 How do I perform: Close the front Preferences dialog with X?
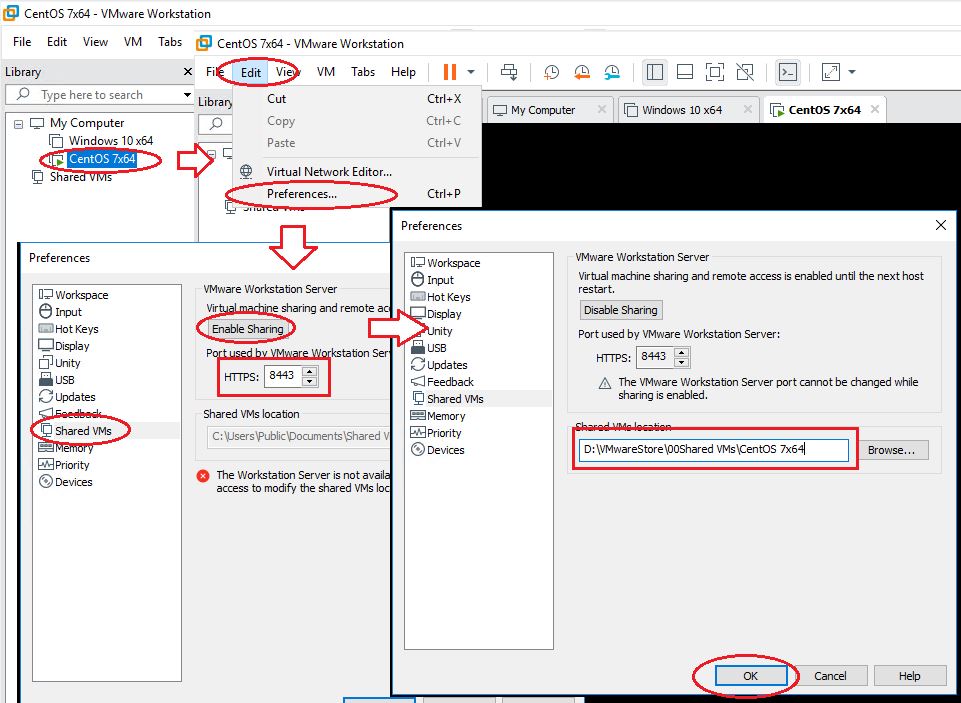click(941, 226)
